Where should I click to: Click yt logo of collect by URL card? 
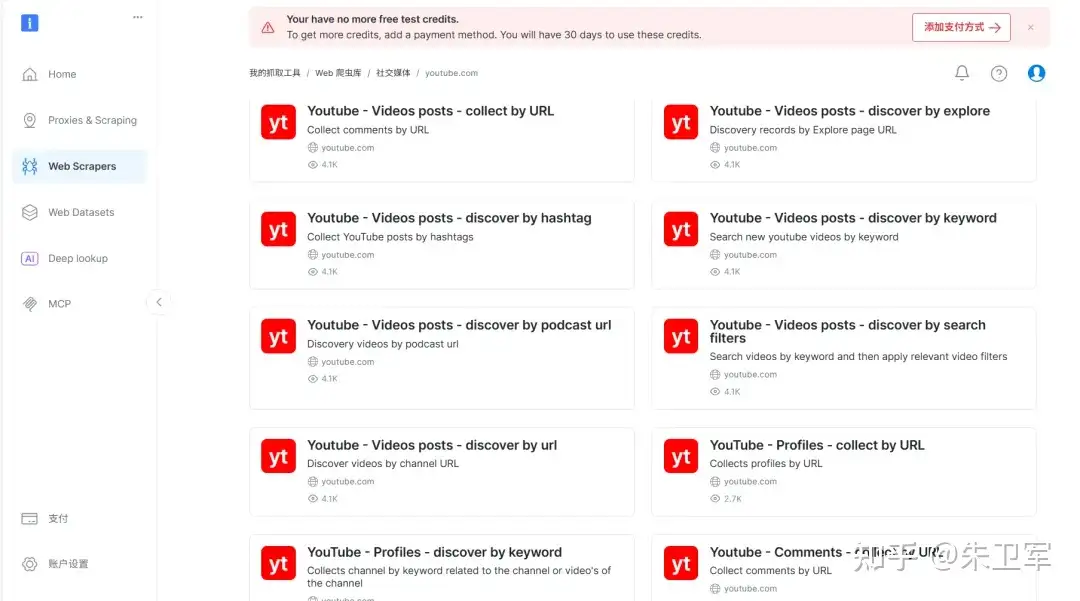point(278,122)
